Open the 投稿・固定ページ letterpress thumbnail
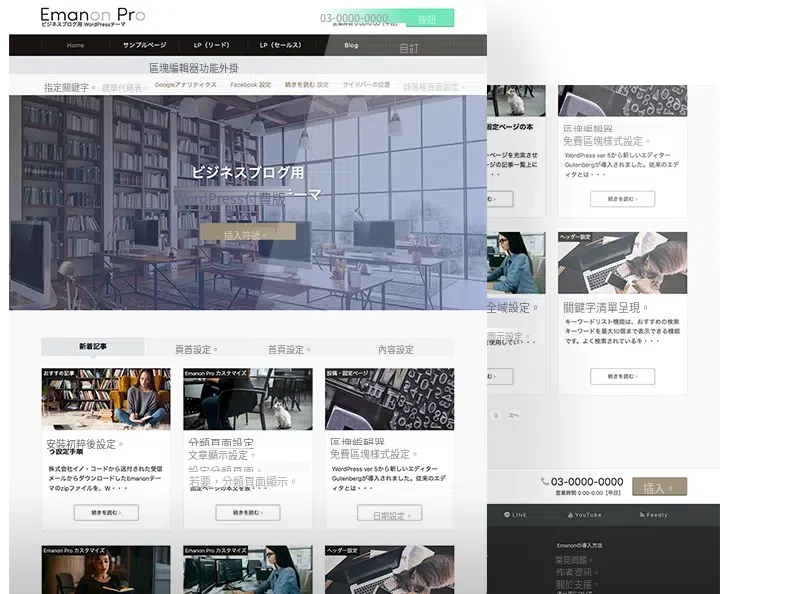 pyautogui.click(x=389, y=399)
